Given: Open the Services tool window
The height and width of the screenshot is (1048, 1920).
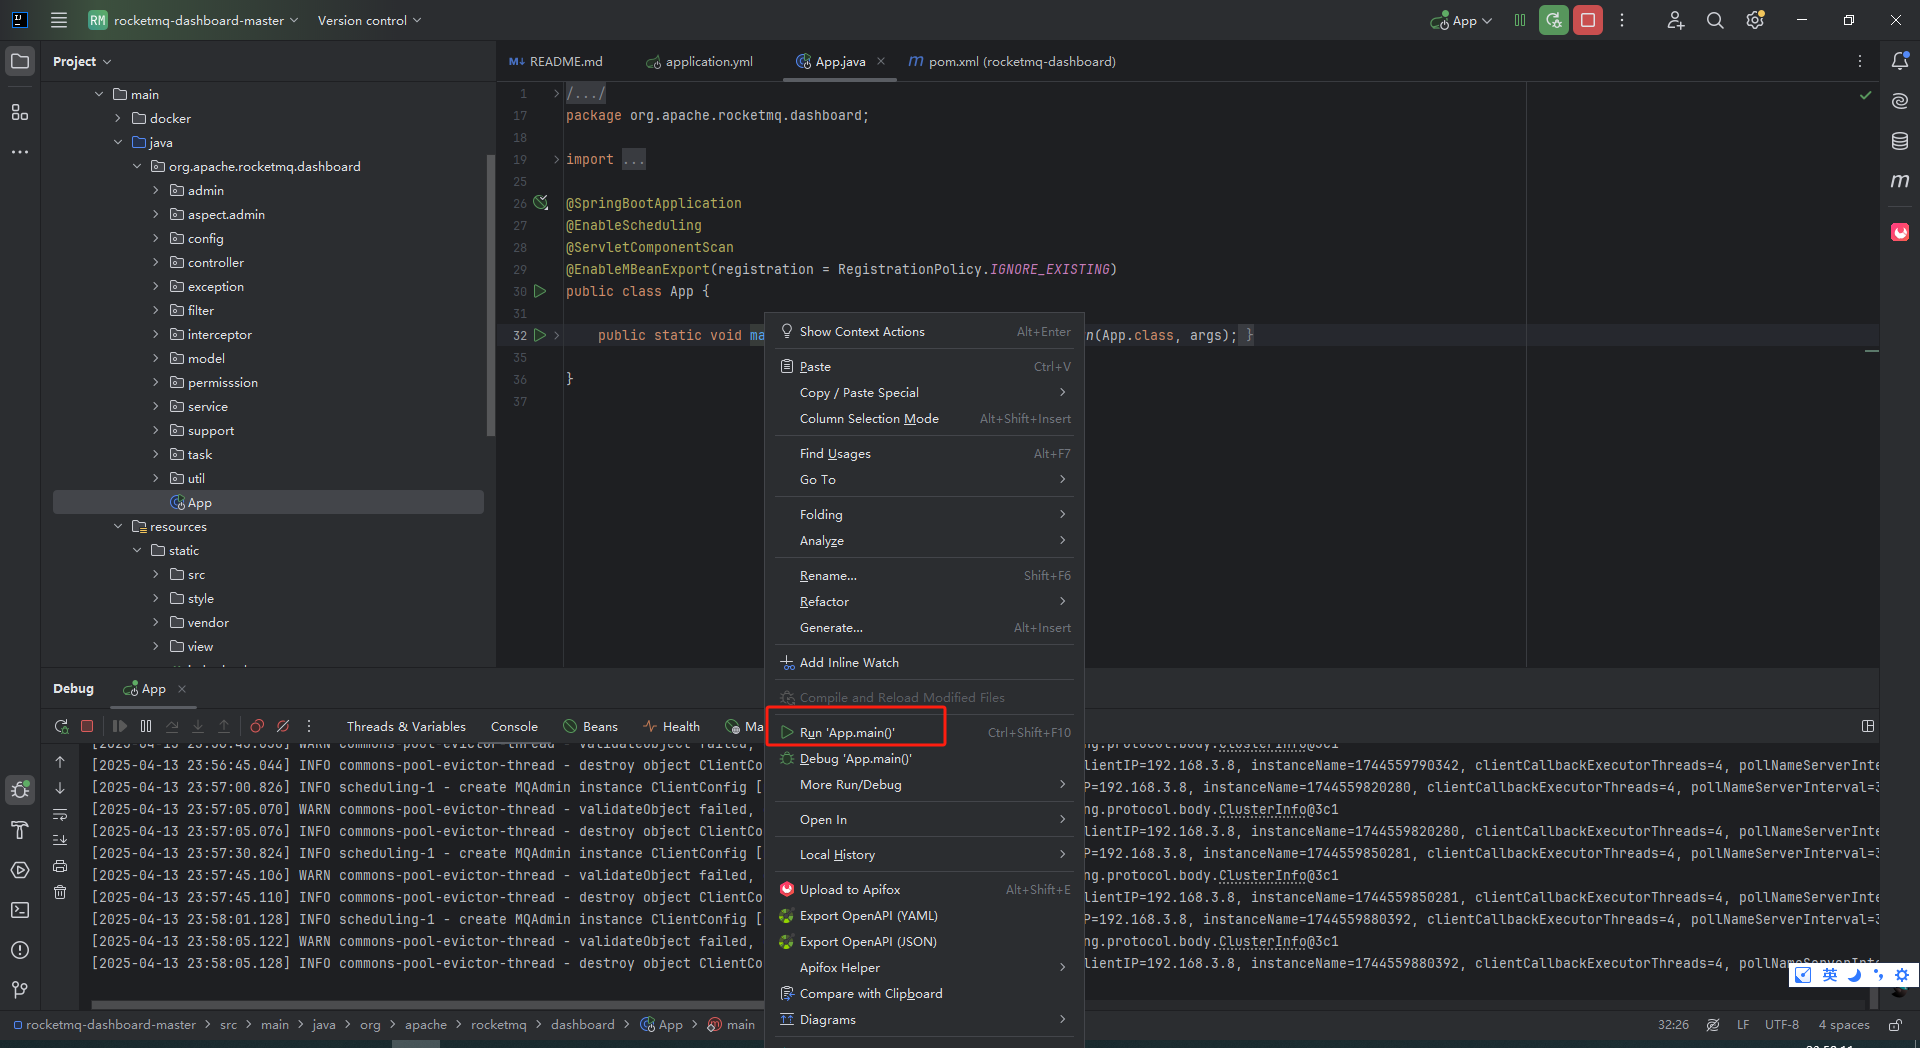Looking at the screenshot, I should click(x=20, y=870).
